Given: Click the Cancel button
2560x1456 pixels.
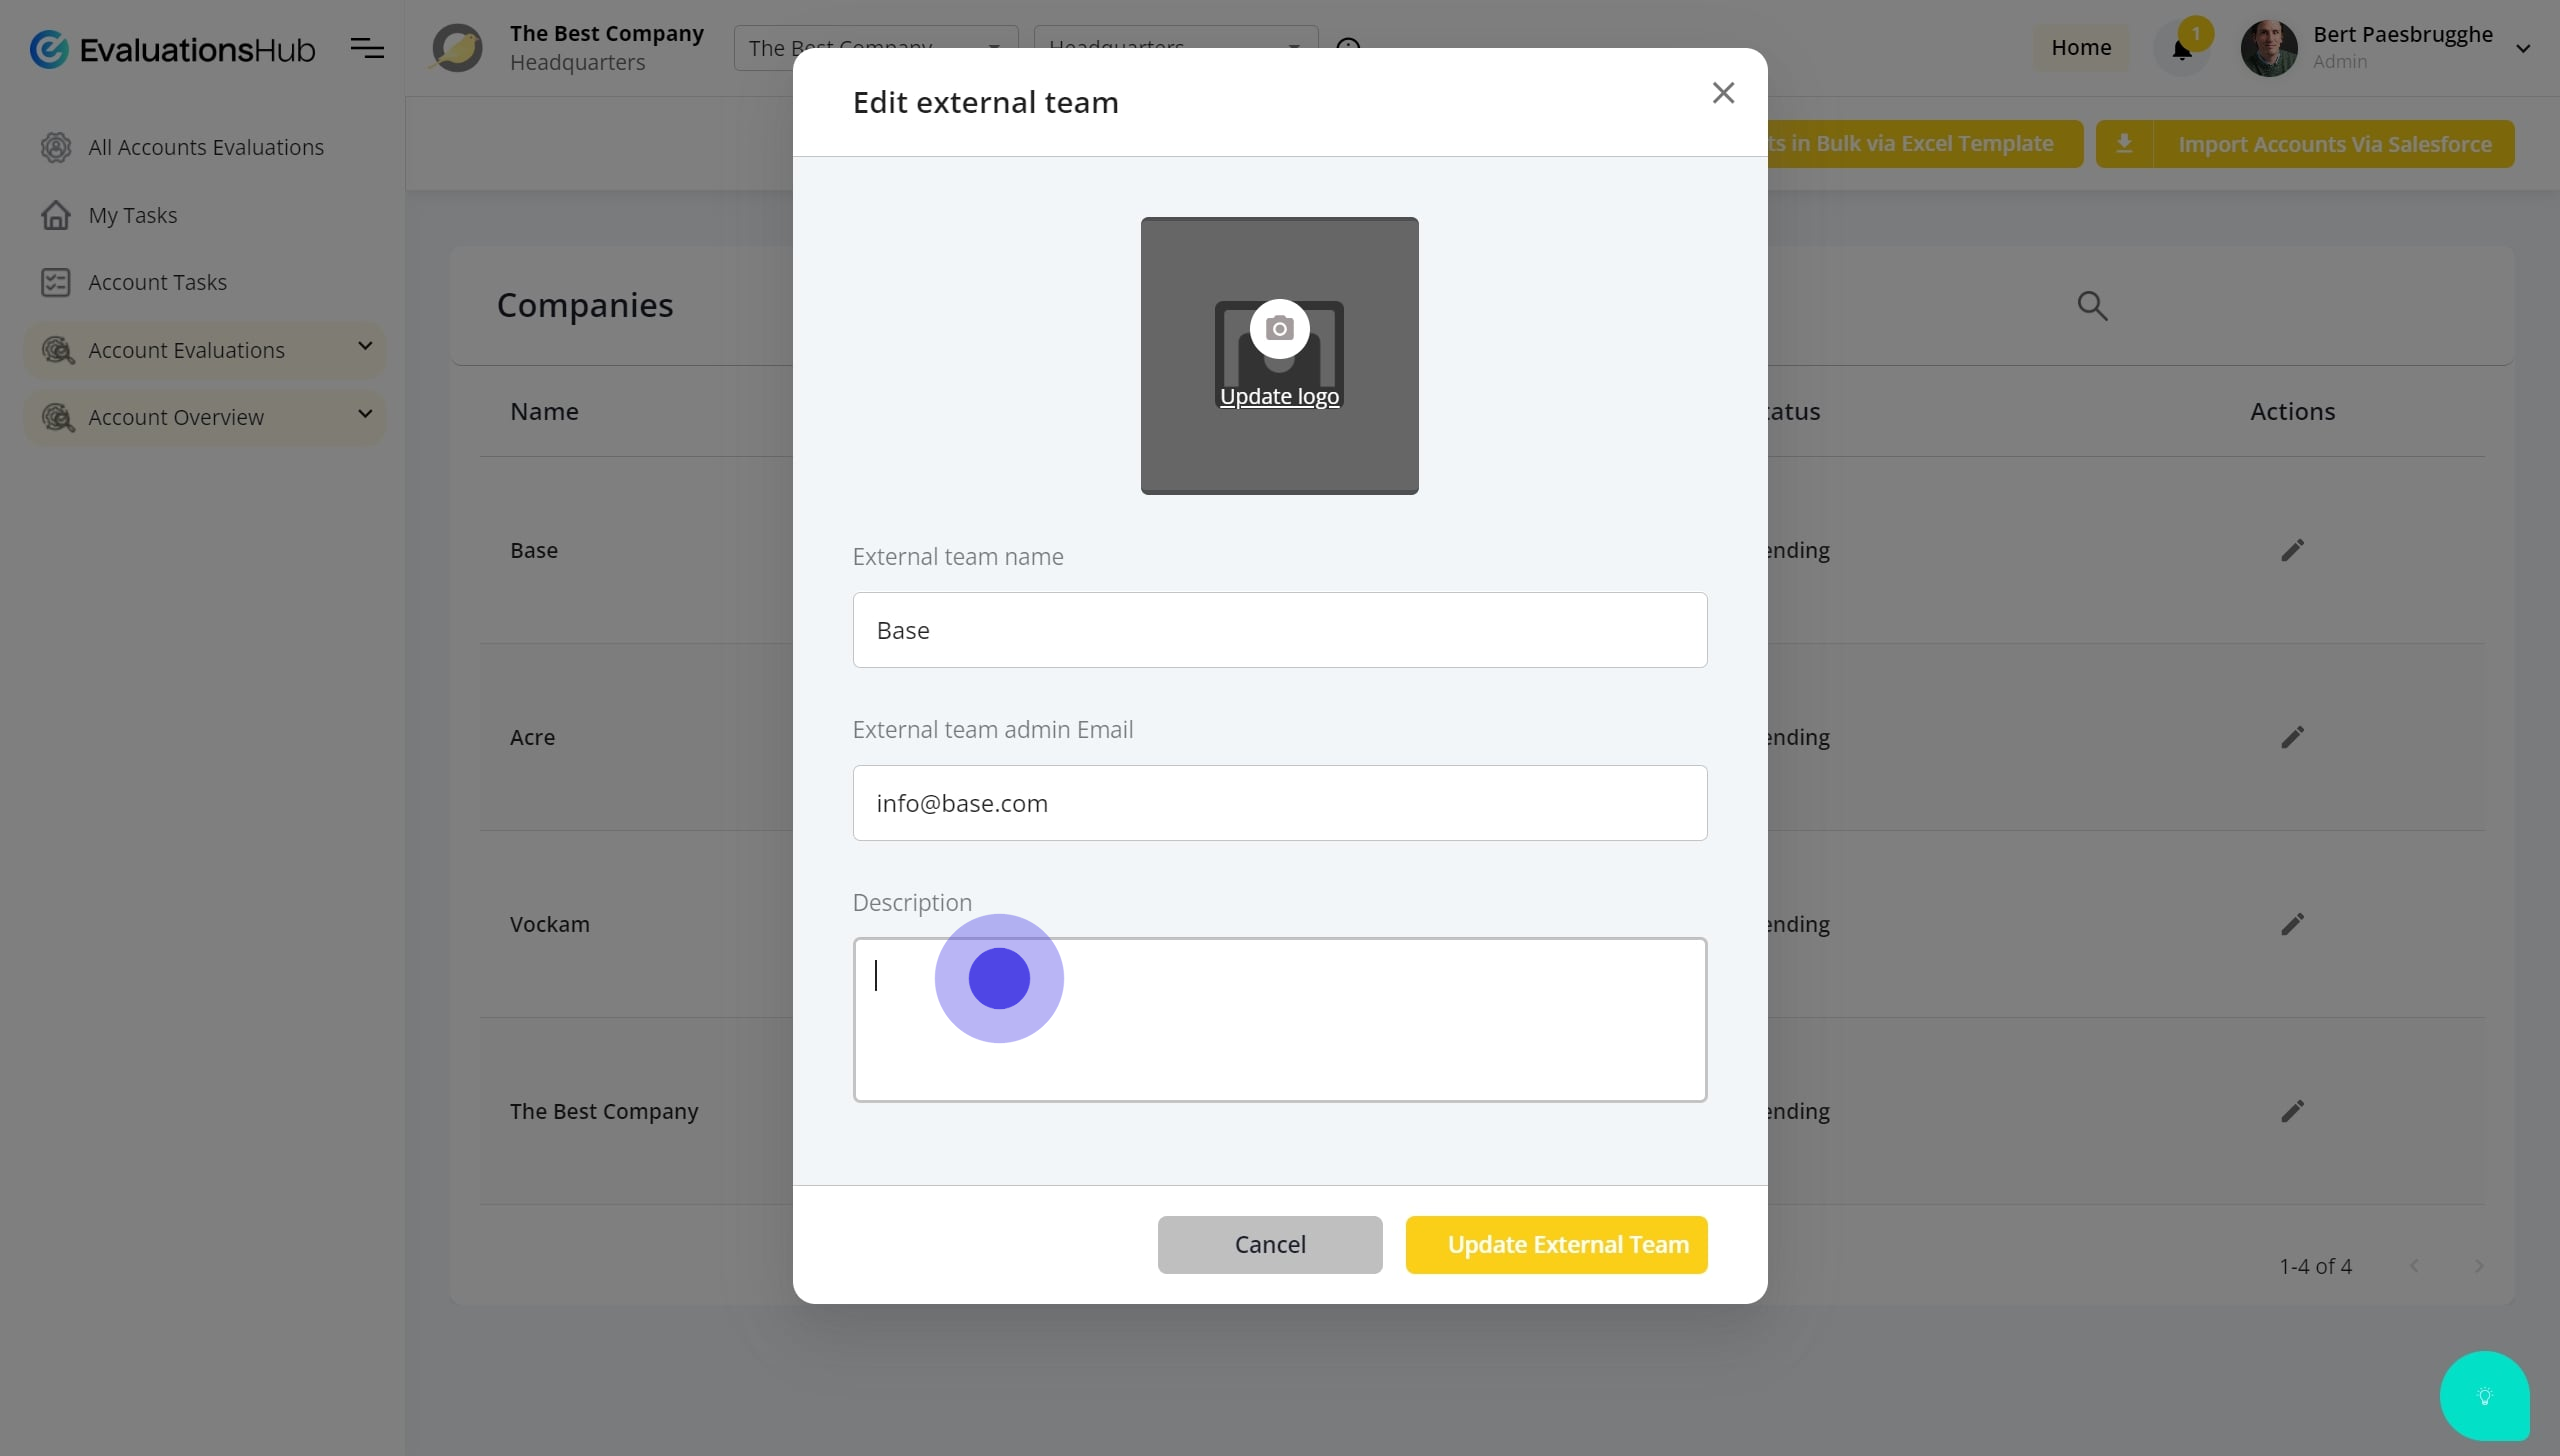Looking at the screenshot, I should click(x=1269, y=1244).
